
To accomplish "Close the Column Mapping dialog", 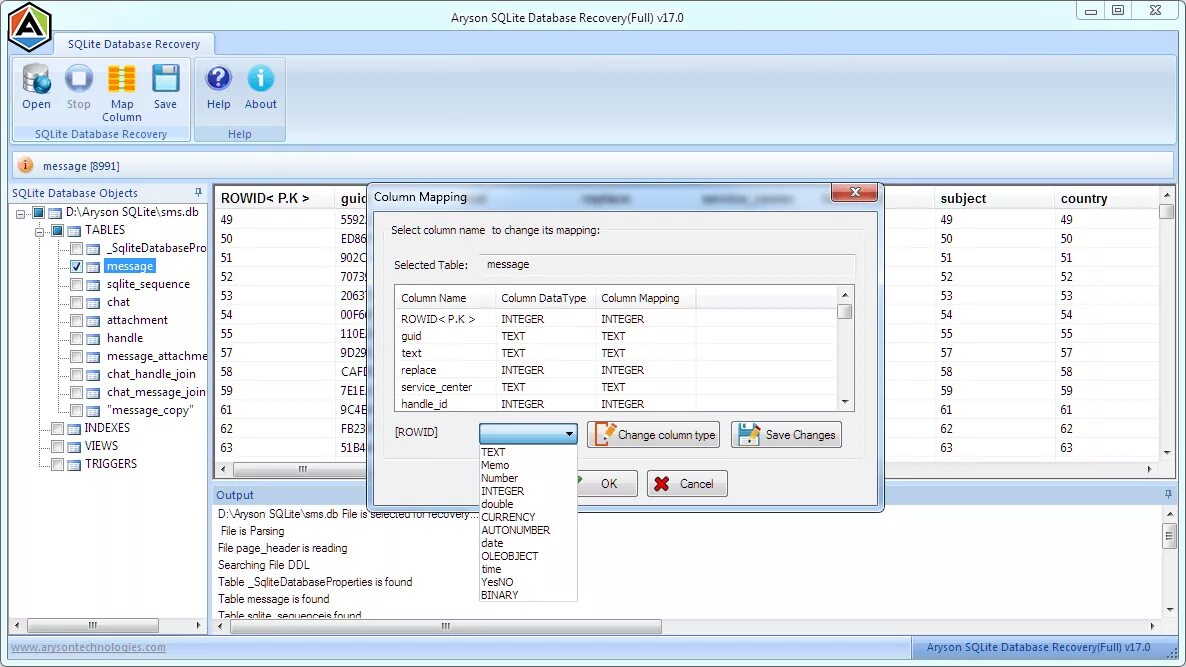I will click(855, 192).
